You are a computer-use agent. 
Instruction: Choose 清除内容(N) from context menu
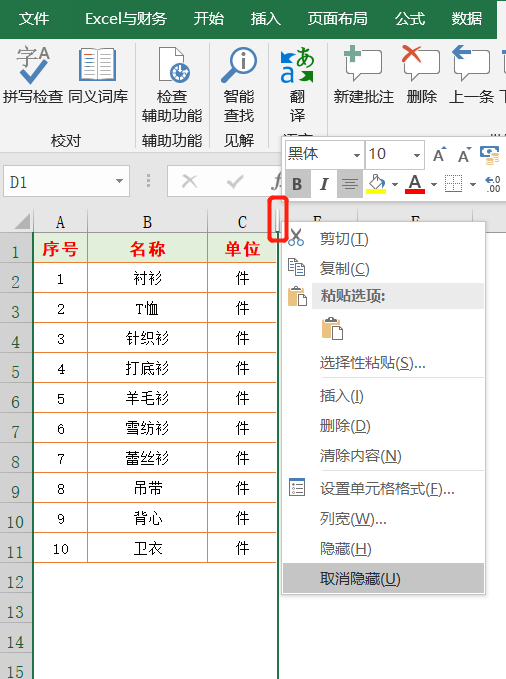tap(383, 456)
